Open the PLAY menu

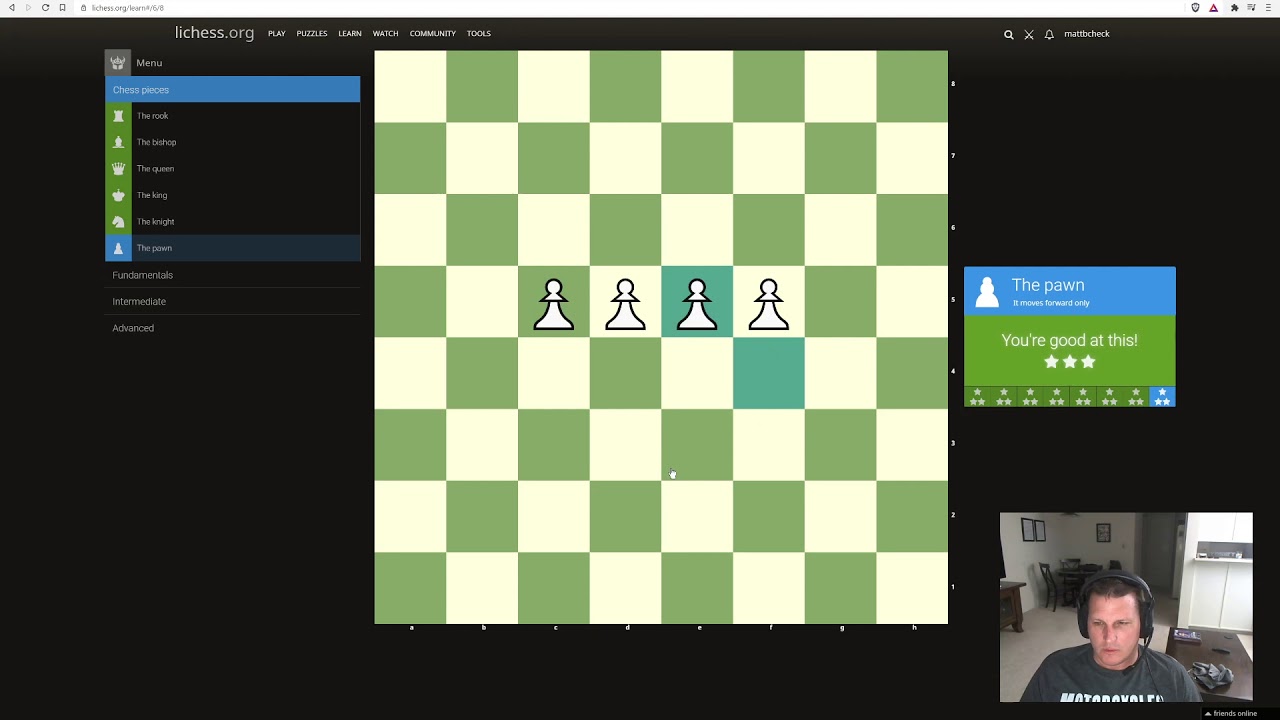[x=276, y=34]
